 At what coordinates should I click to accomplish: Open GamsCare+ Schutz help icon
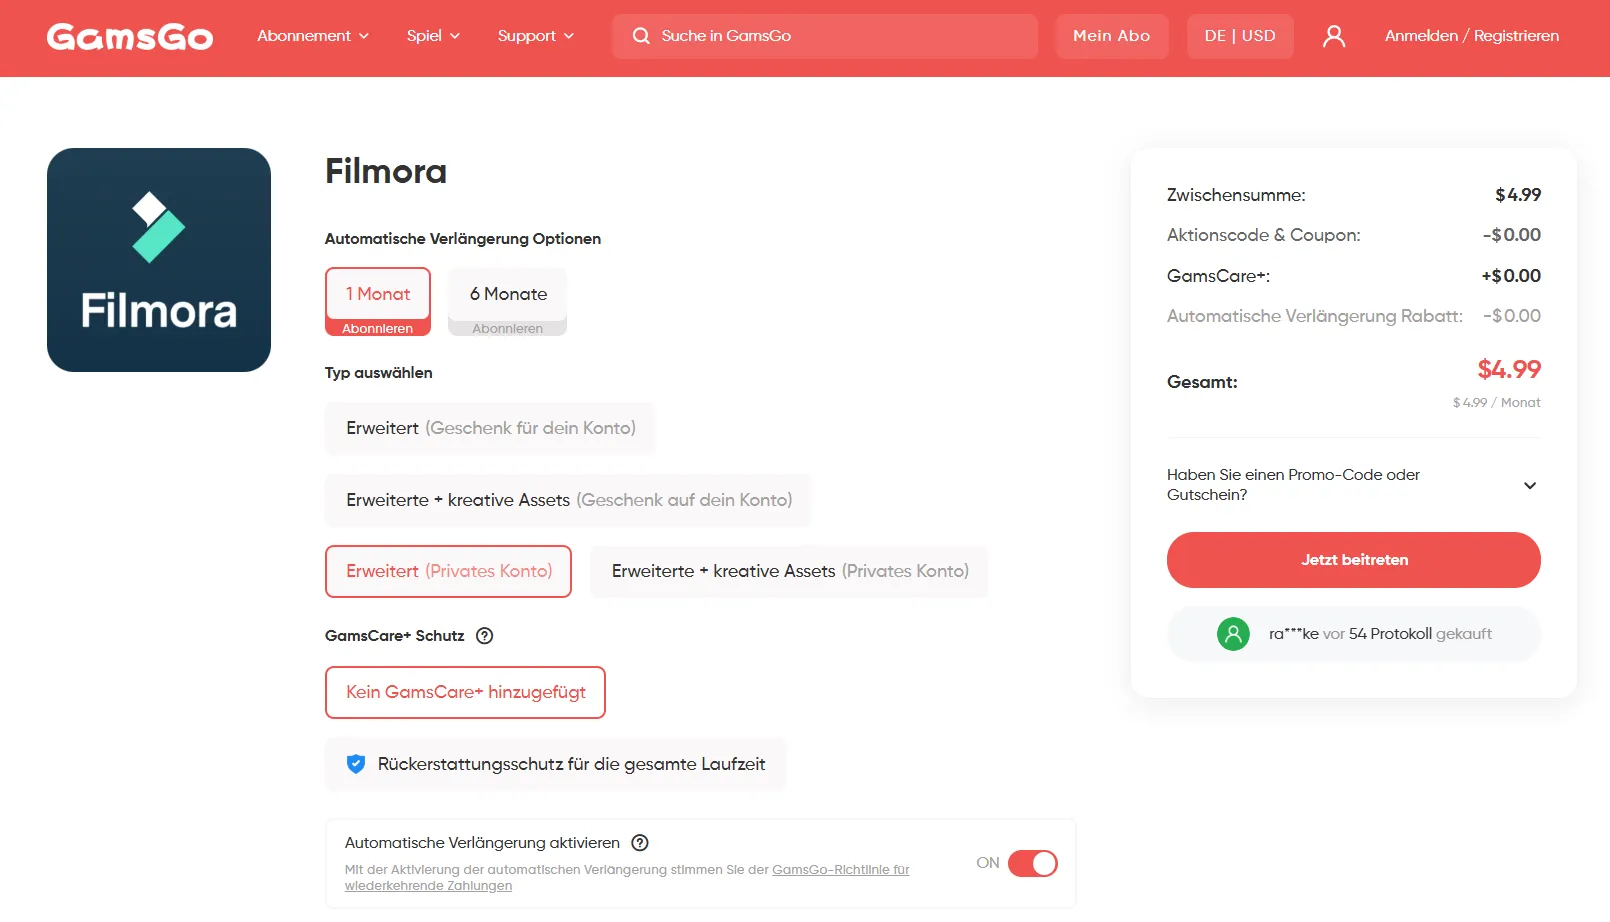coord(485,636)
